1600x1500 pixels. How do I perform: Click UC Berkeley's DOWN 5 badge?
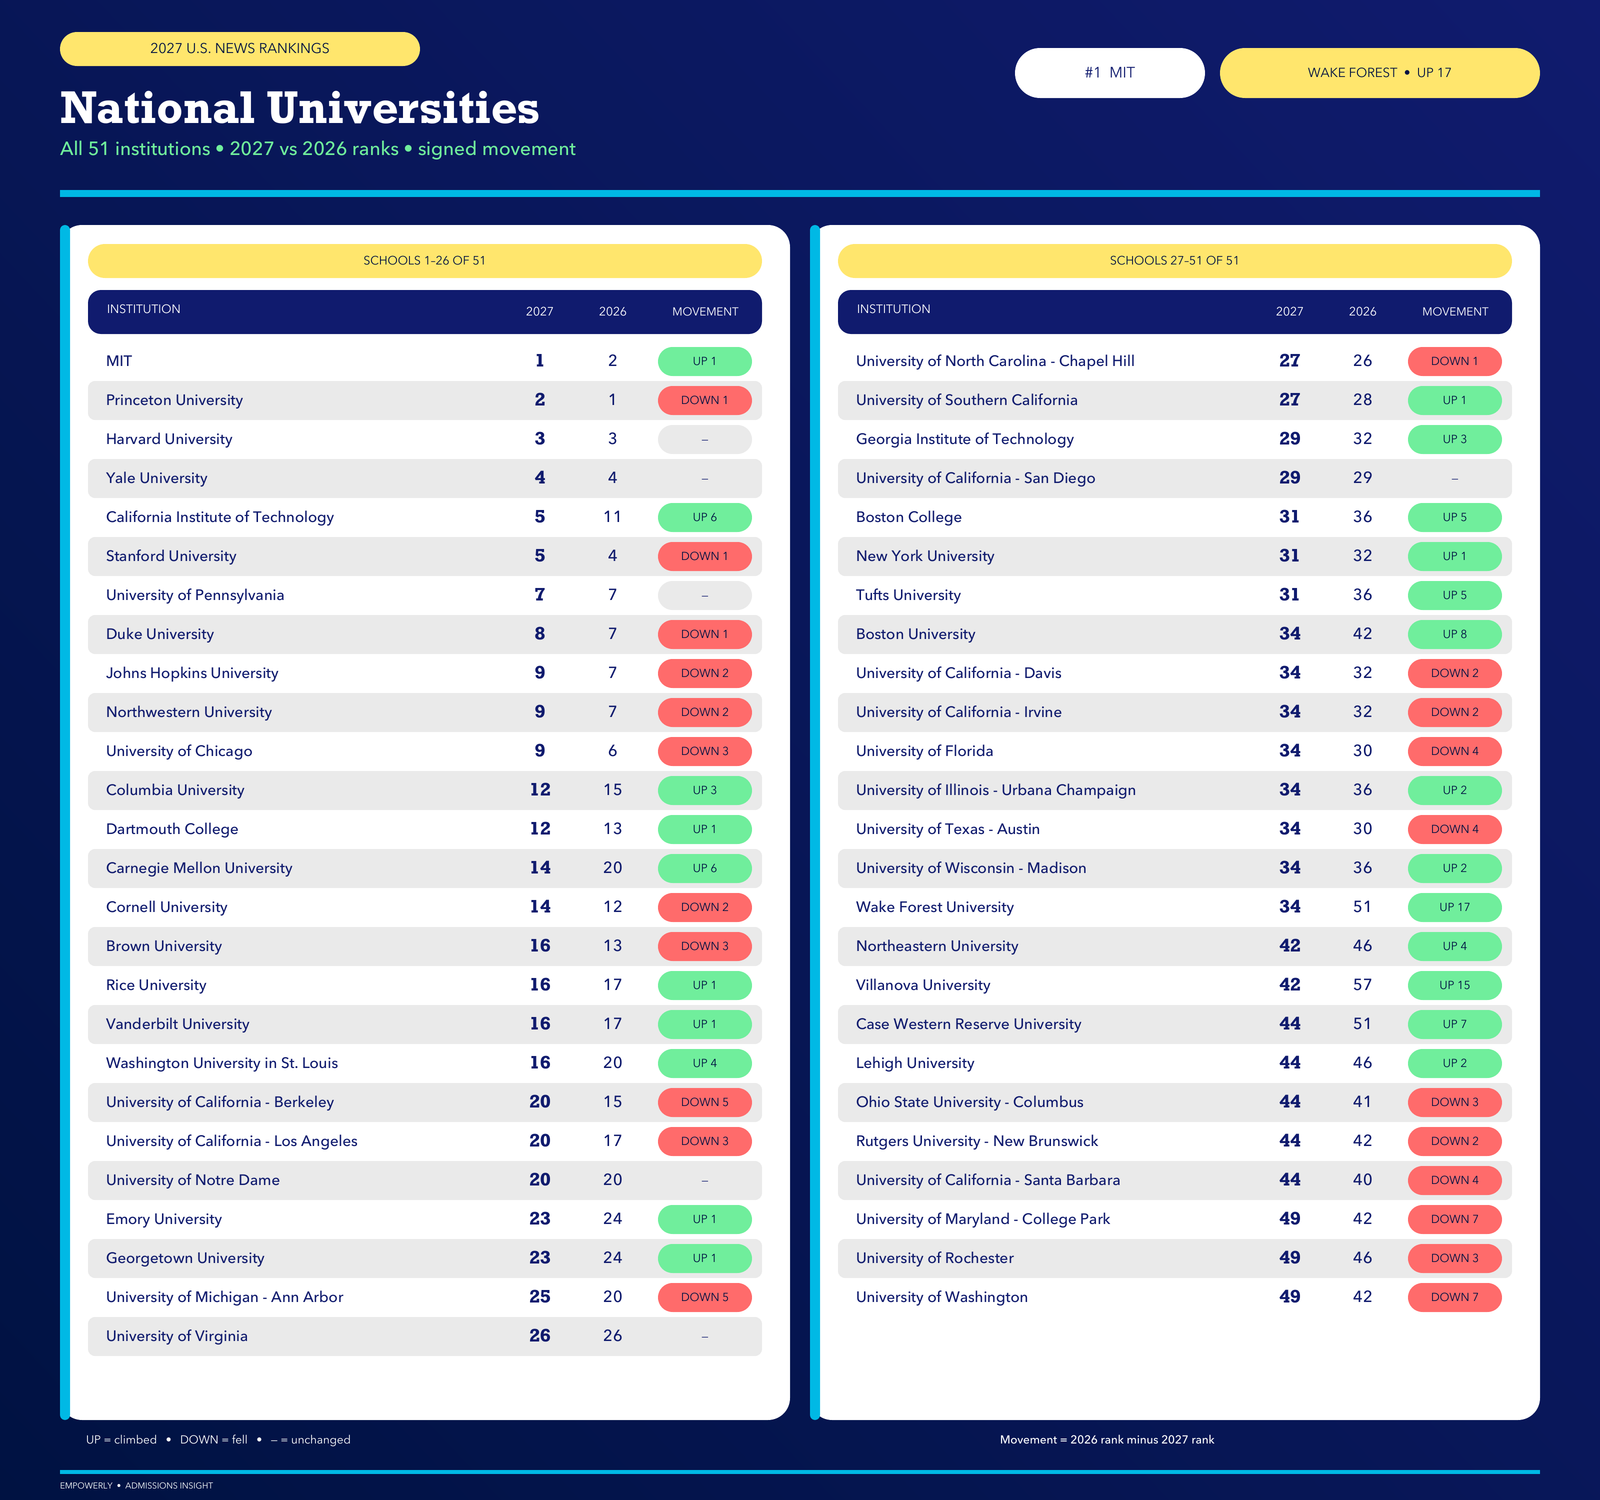705,1102
